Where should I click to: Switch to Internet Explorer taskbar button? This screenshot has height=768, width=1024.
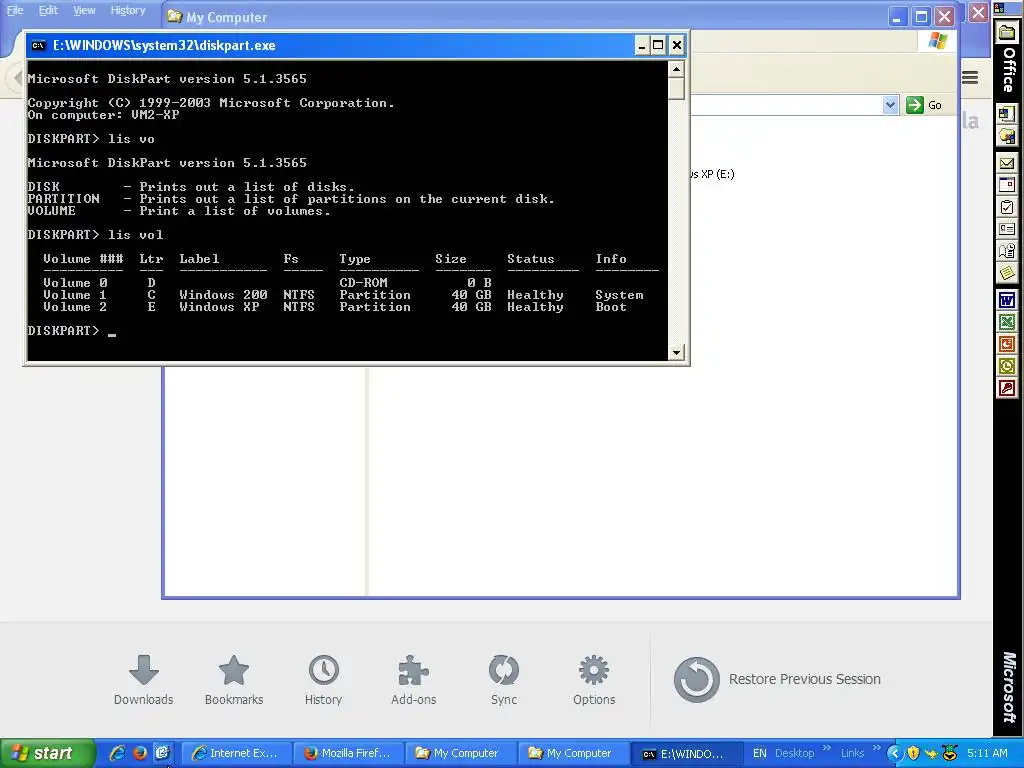click(x=235, y=753)
